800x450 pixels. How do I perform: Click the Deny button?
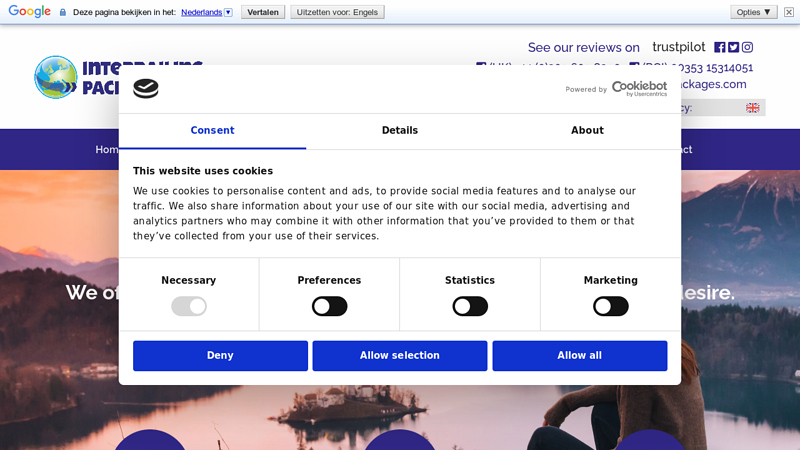pos(220,356)
